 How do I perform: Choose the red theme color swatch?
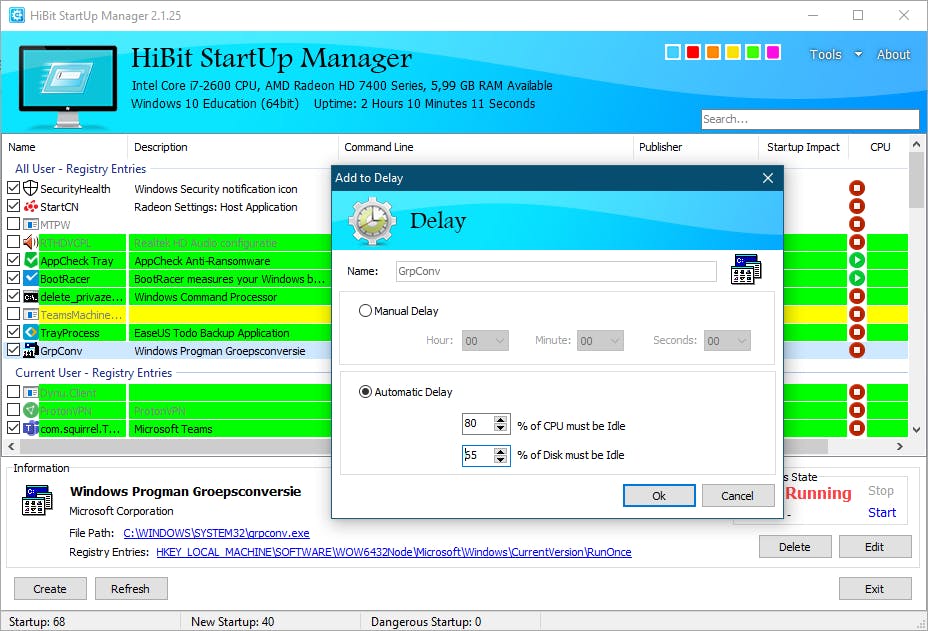[x=692, y=52]
